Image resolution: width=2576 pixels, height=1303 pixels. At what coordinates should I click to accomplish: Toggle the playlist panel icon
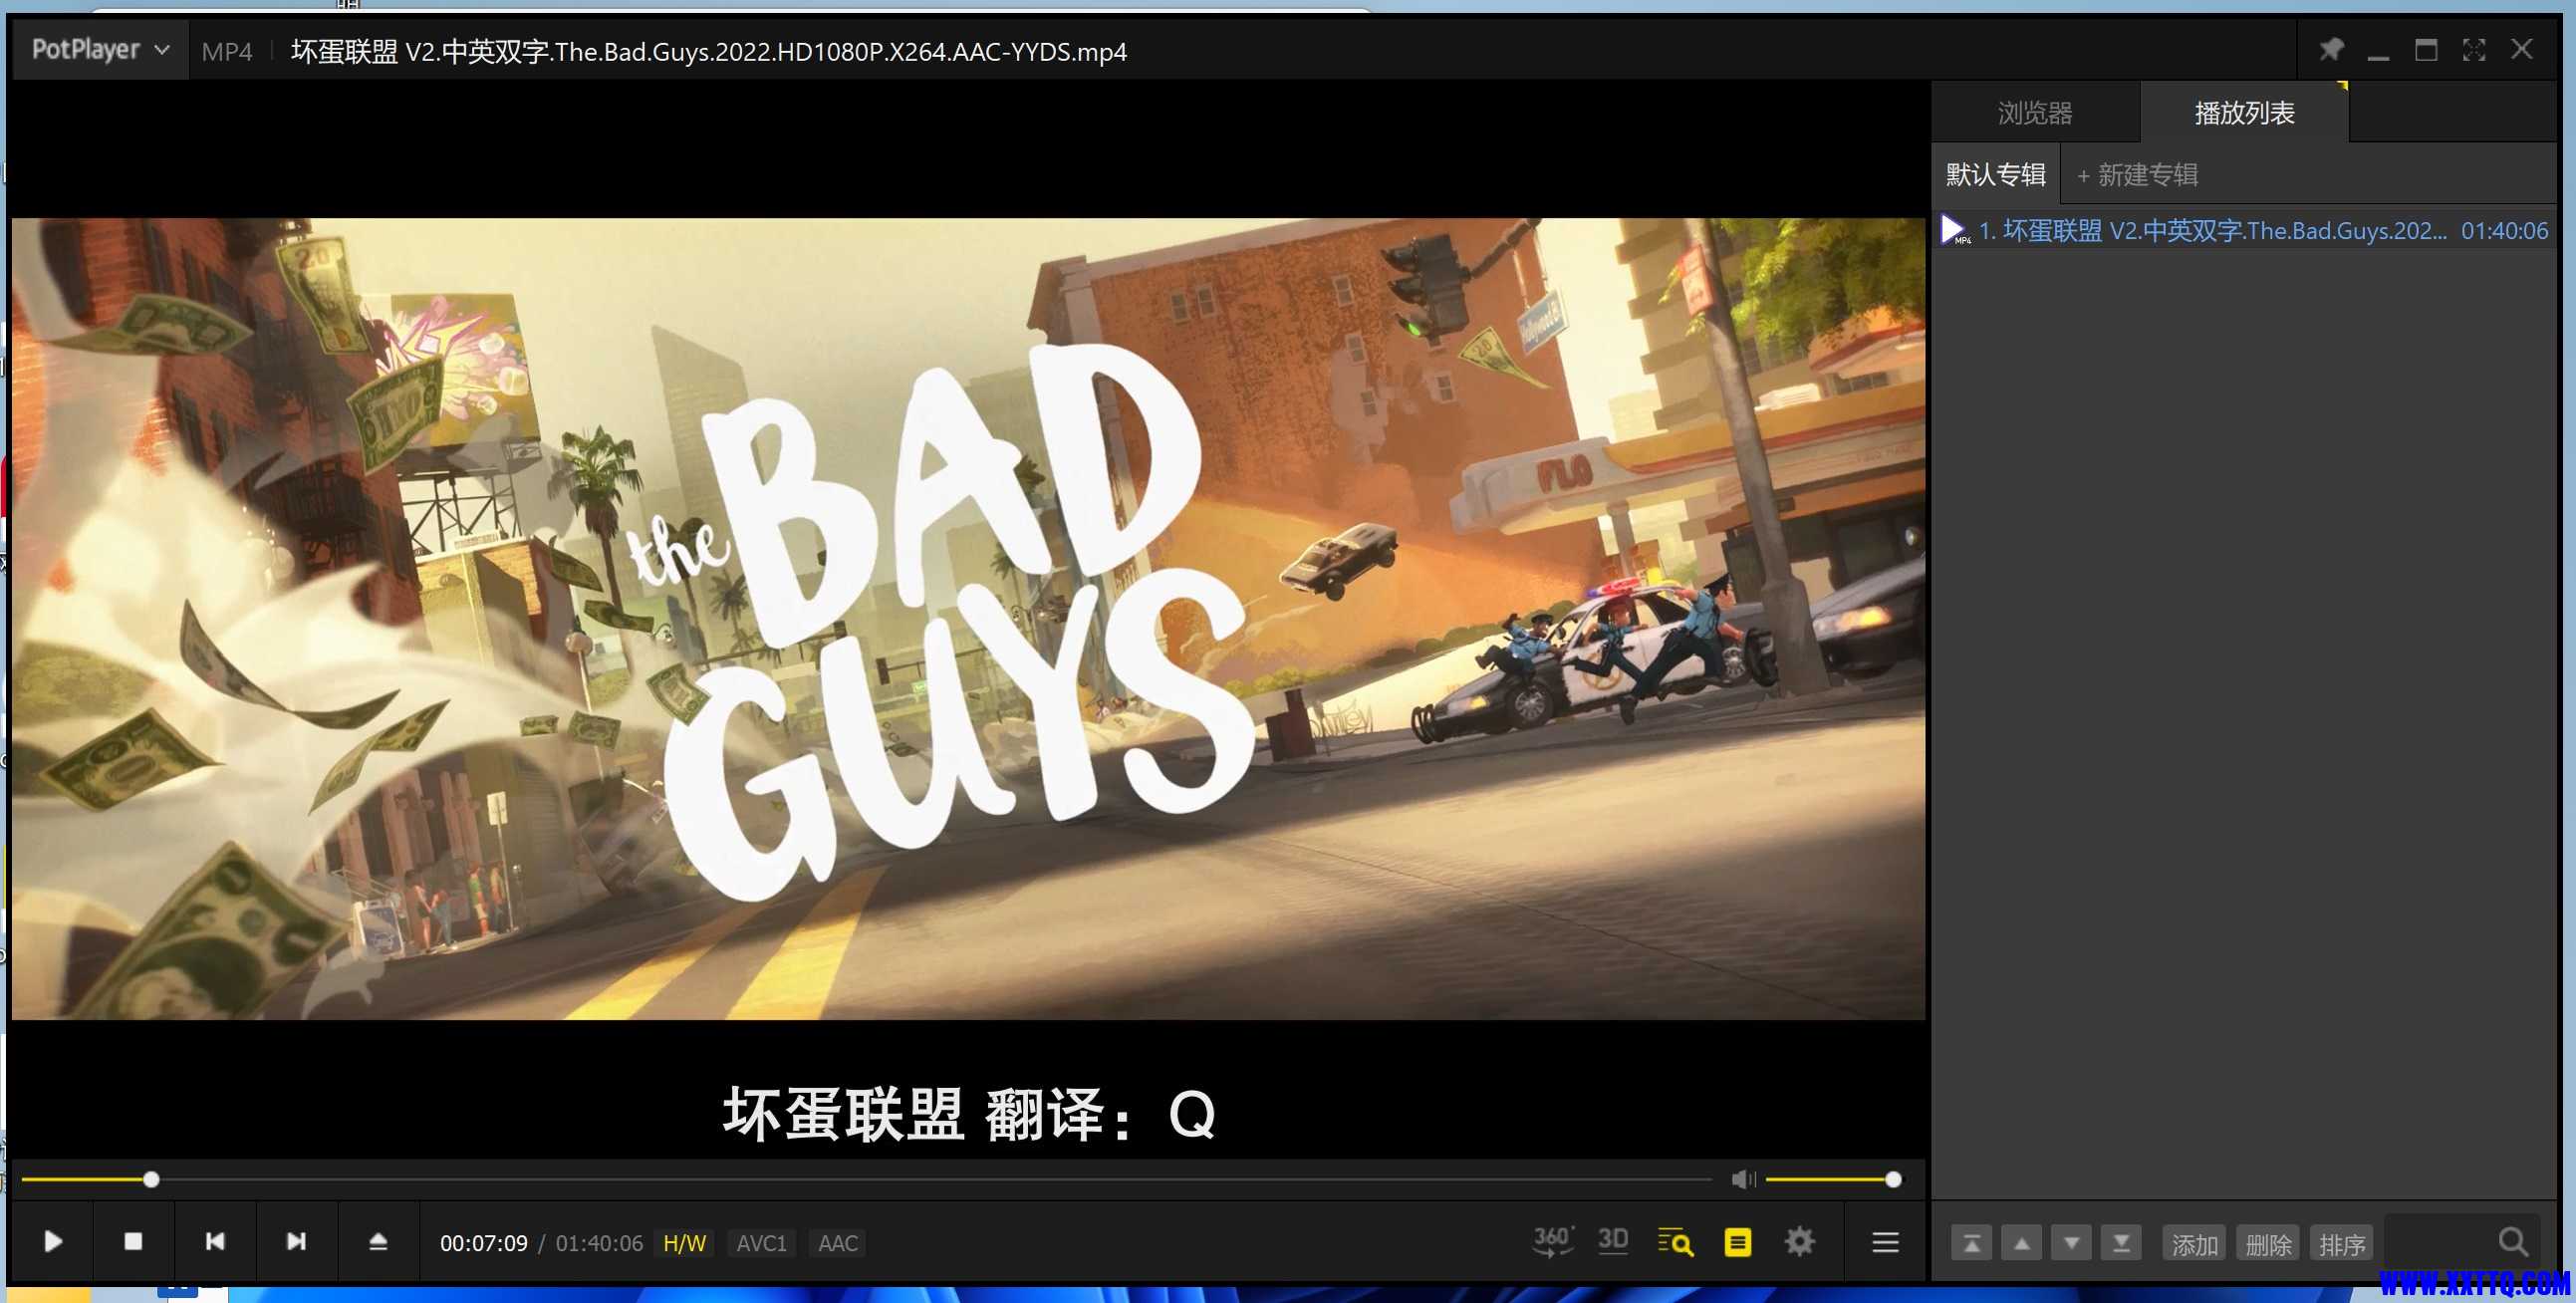[1738, 1242]
